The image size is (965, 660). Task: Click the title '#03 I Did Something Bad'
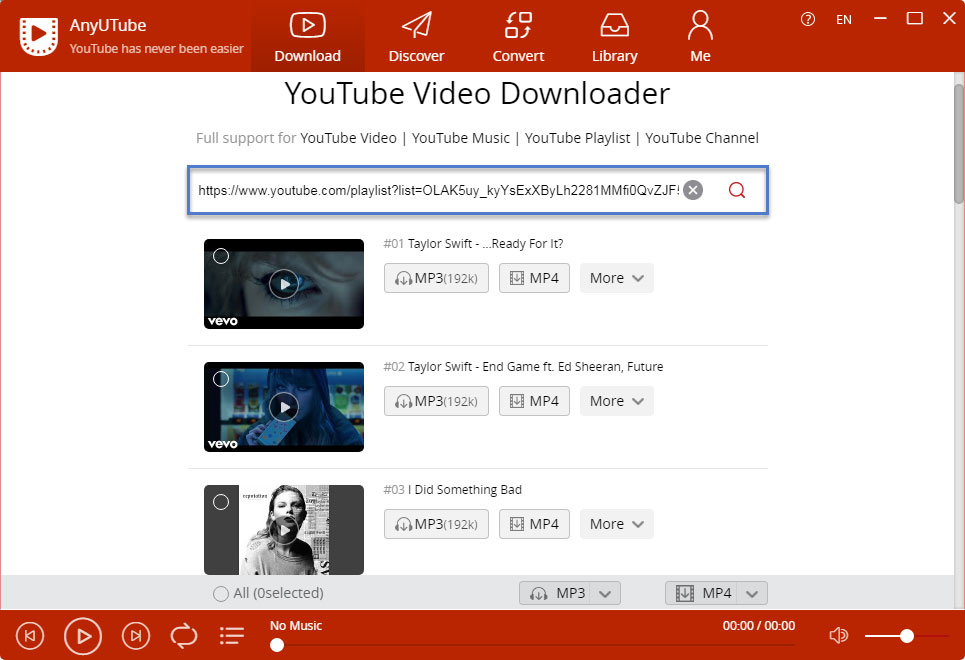452,490
